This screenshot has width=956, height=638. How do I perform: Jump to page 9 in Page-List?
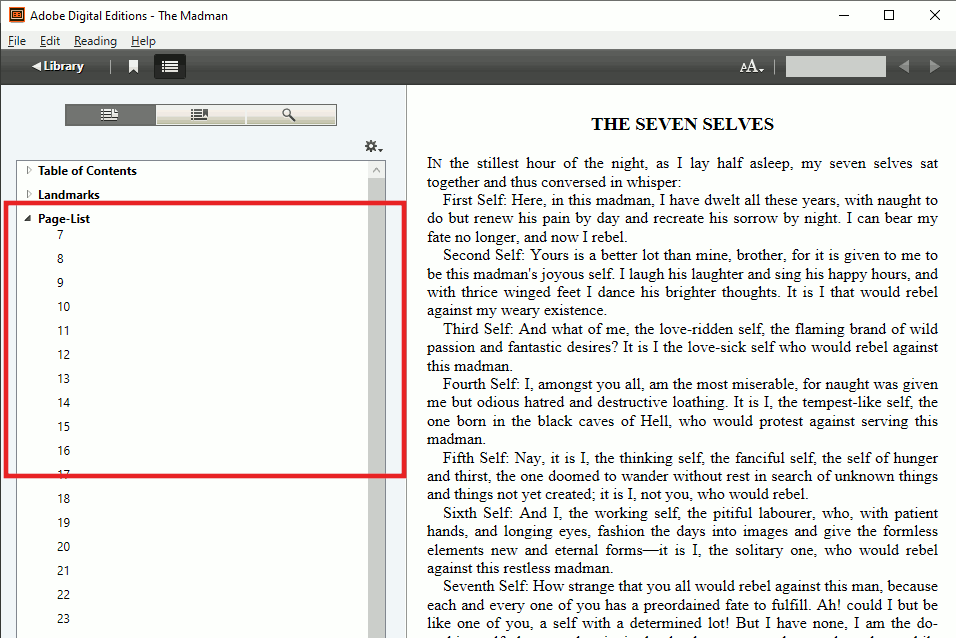pyautogui.click(x=60, y=282)
